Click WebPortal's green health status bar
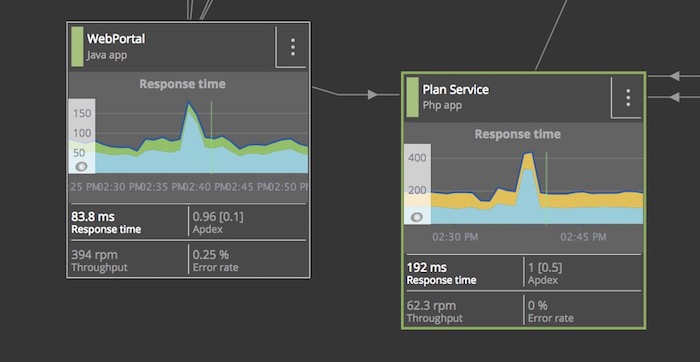 click(x=77, y=46)
